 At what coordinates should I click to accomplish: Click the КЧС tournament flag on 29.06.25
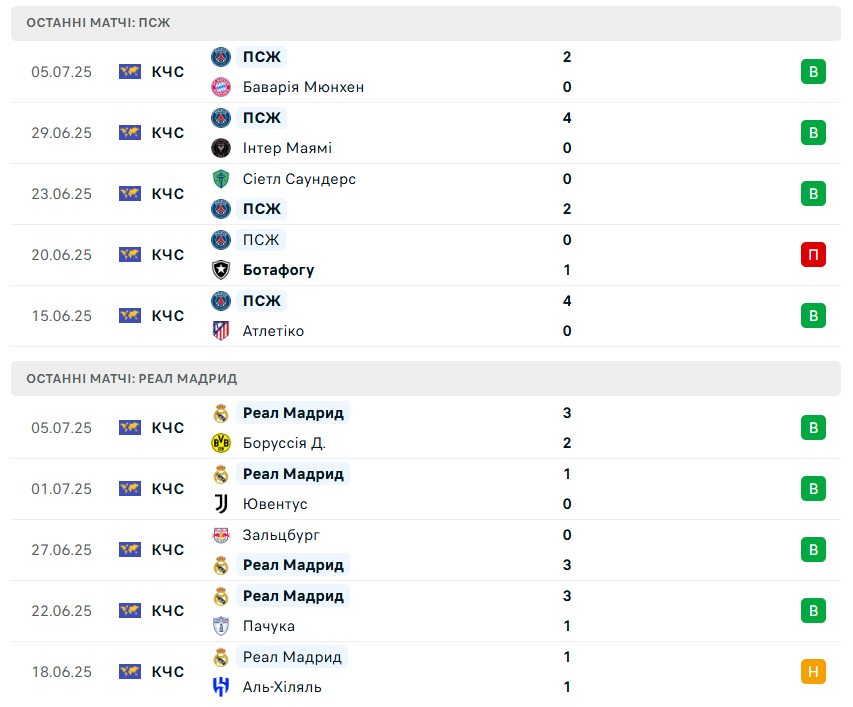click(x=130, y=133)
